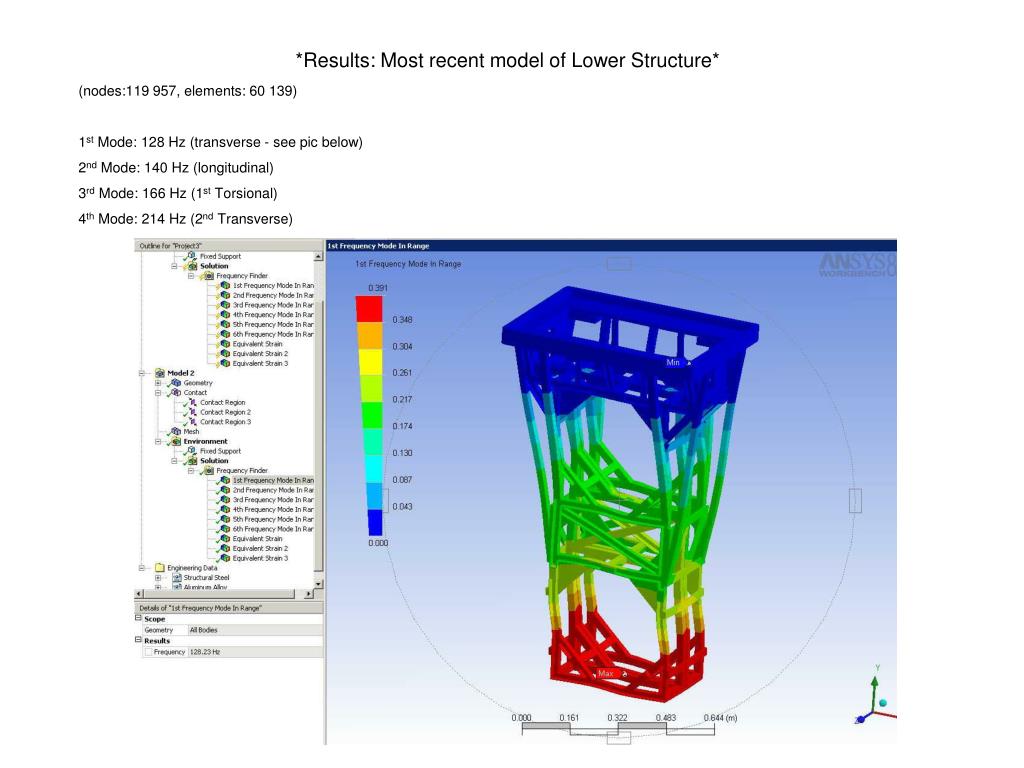
Task: Select the highlighted 1st Frequency Mode under Model 2
Action: (x=273, y=480)
